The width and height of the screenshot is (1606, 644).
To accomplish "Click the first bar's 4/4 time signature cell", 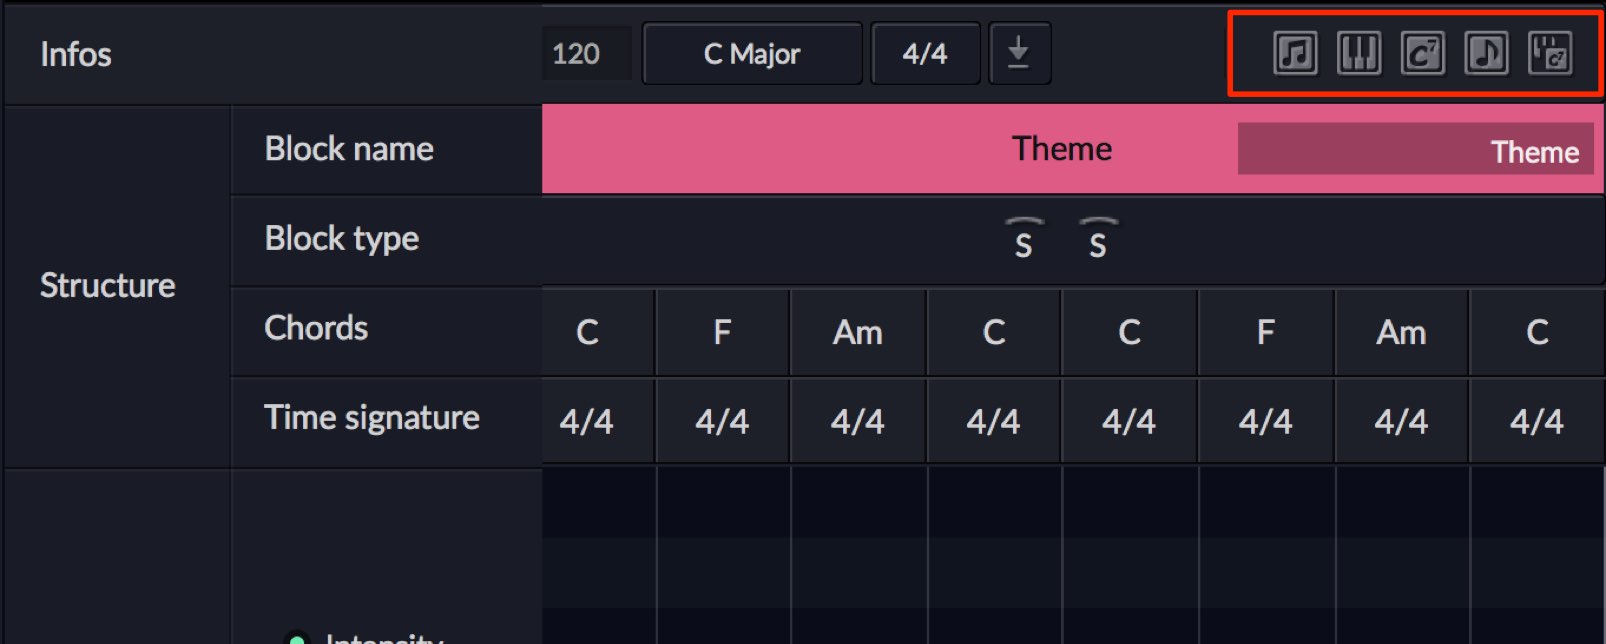I will point(587,421).
